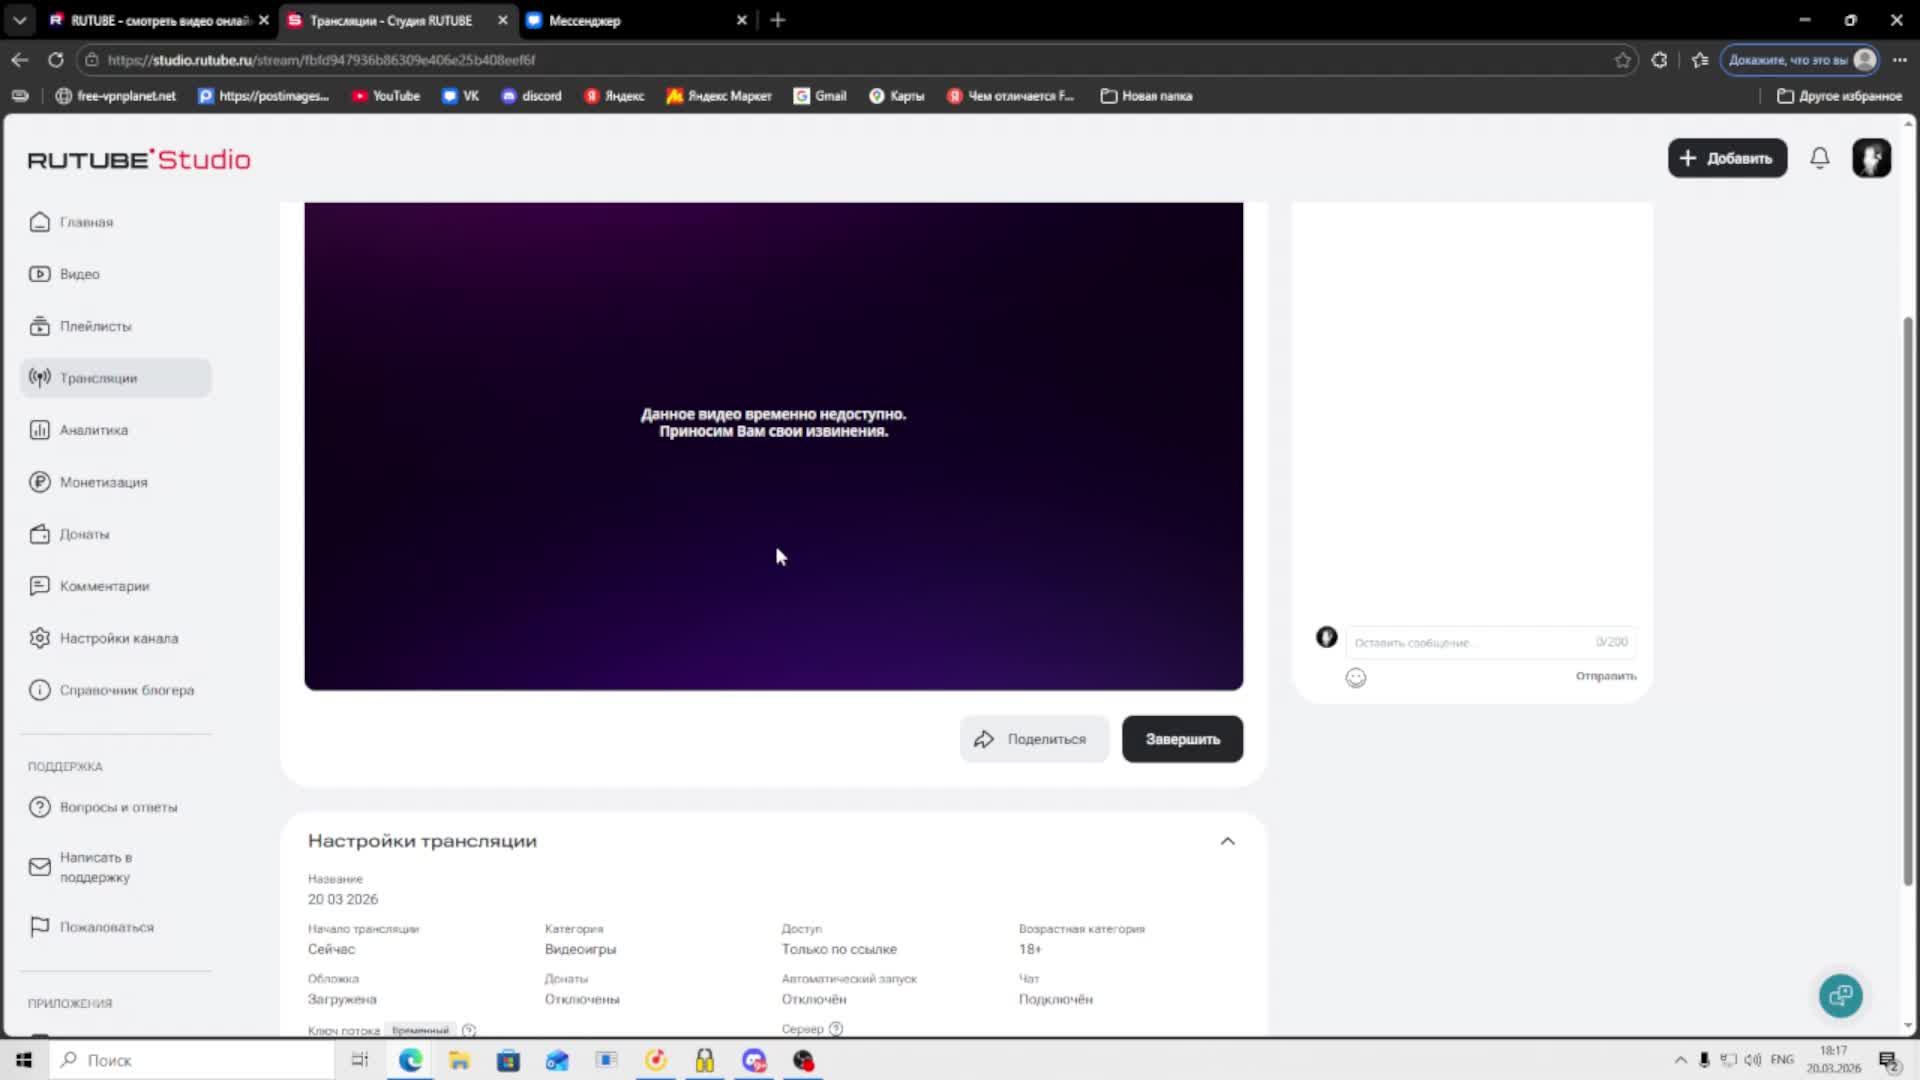Click the emoji smiley in chat

coord(1355,678)
